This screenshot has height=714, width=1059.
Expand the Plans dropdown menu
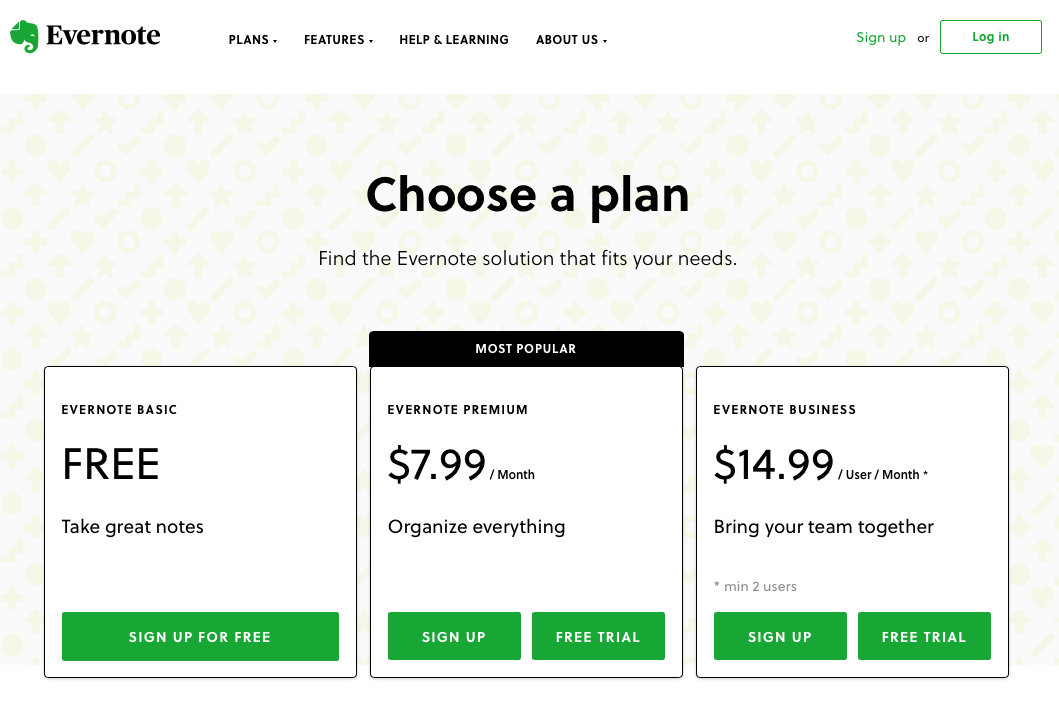tap(252, 40)
